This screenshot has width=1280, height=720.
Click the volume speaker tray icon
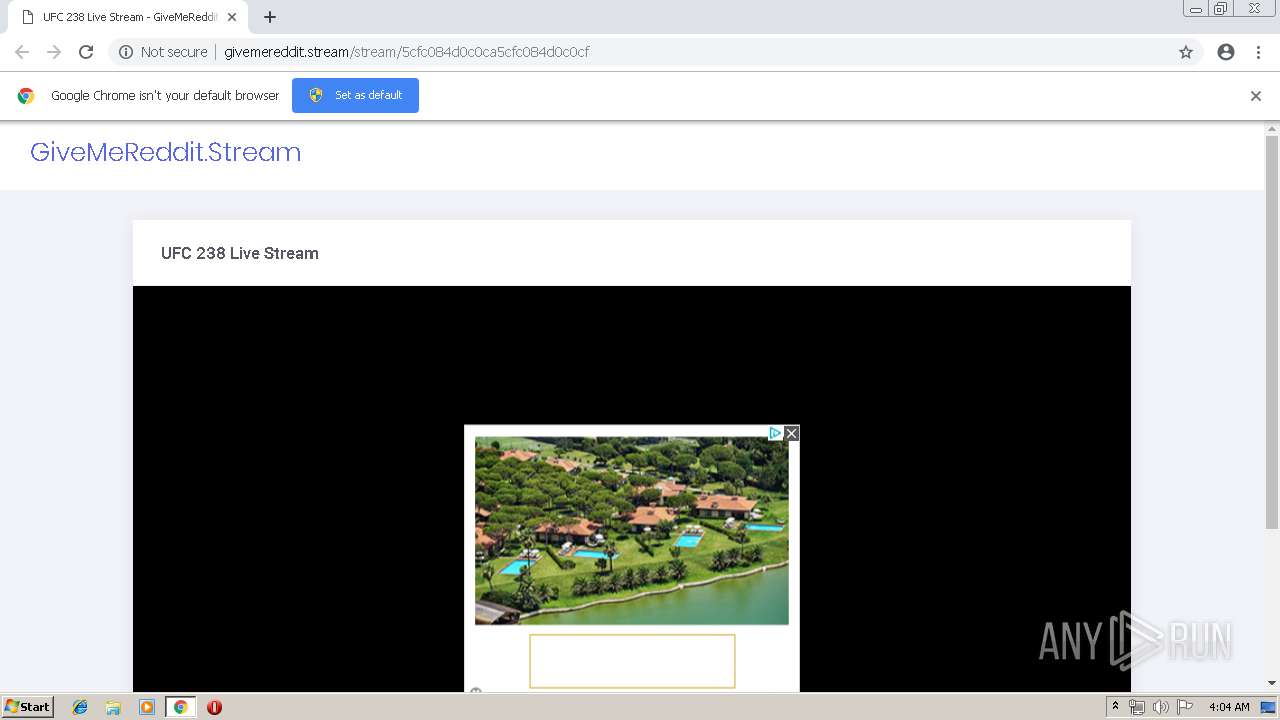pyautogui.click(x=1160, y=707)
